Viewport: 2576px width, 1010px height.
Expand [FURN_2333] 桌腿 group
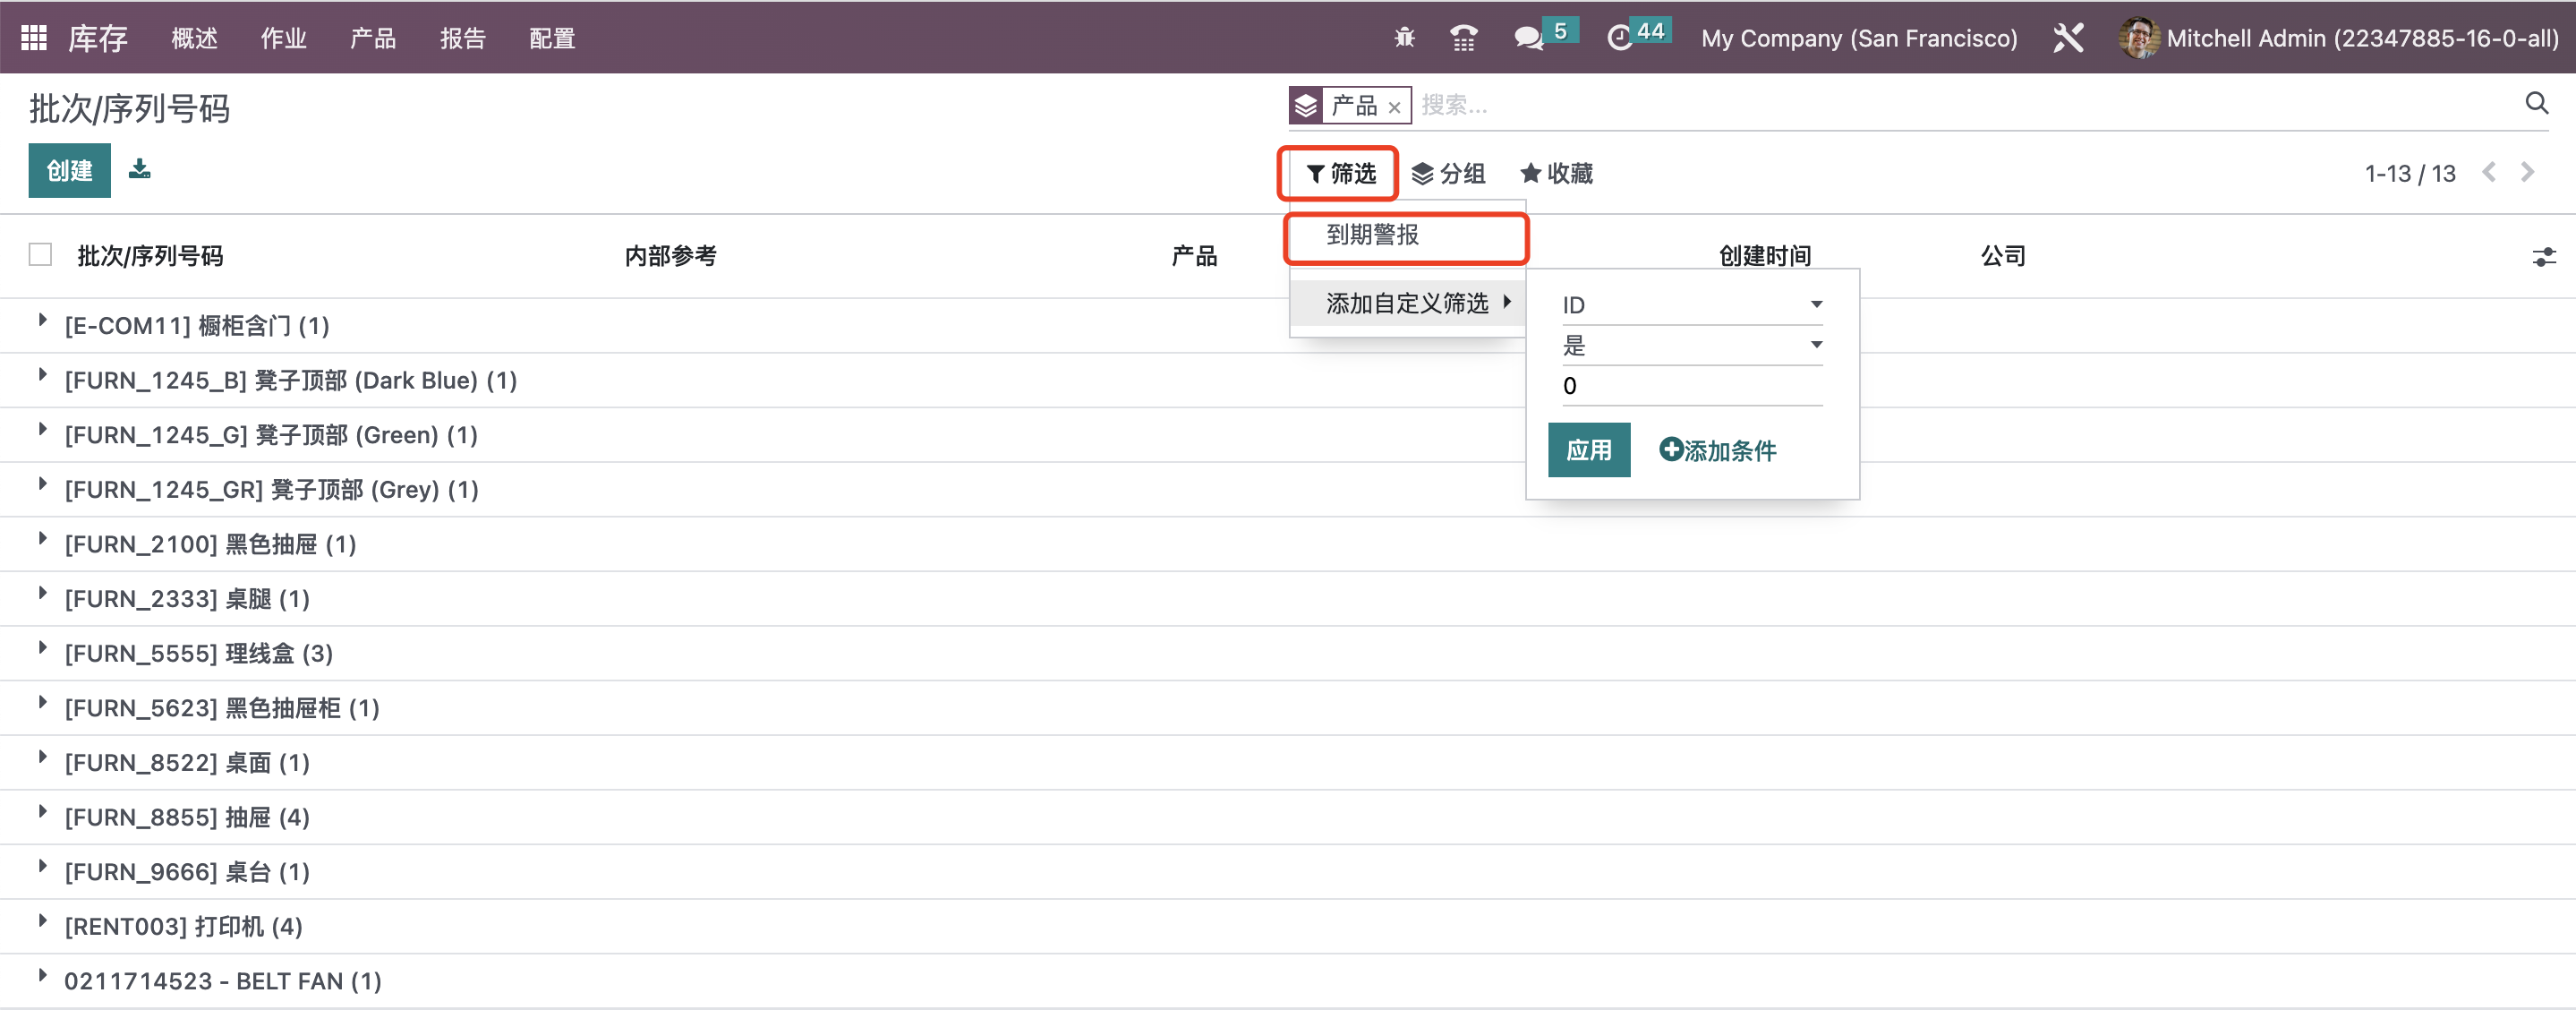42,594
